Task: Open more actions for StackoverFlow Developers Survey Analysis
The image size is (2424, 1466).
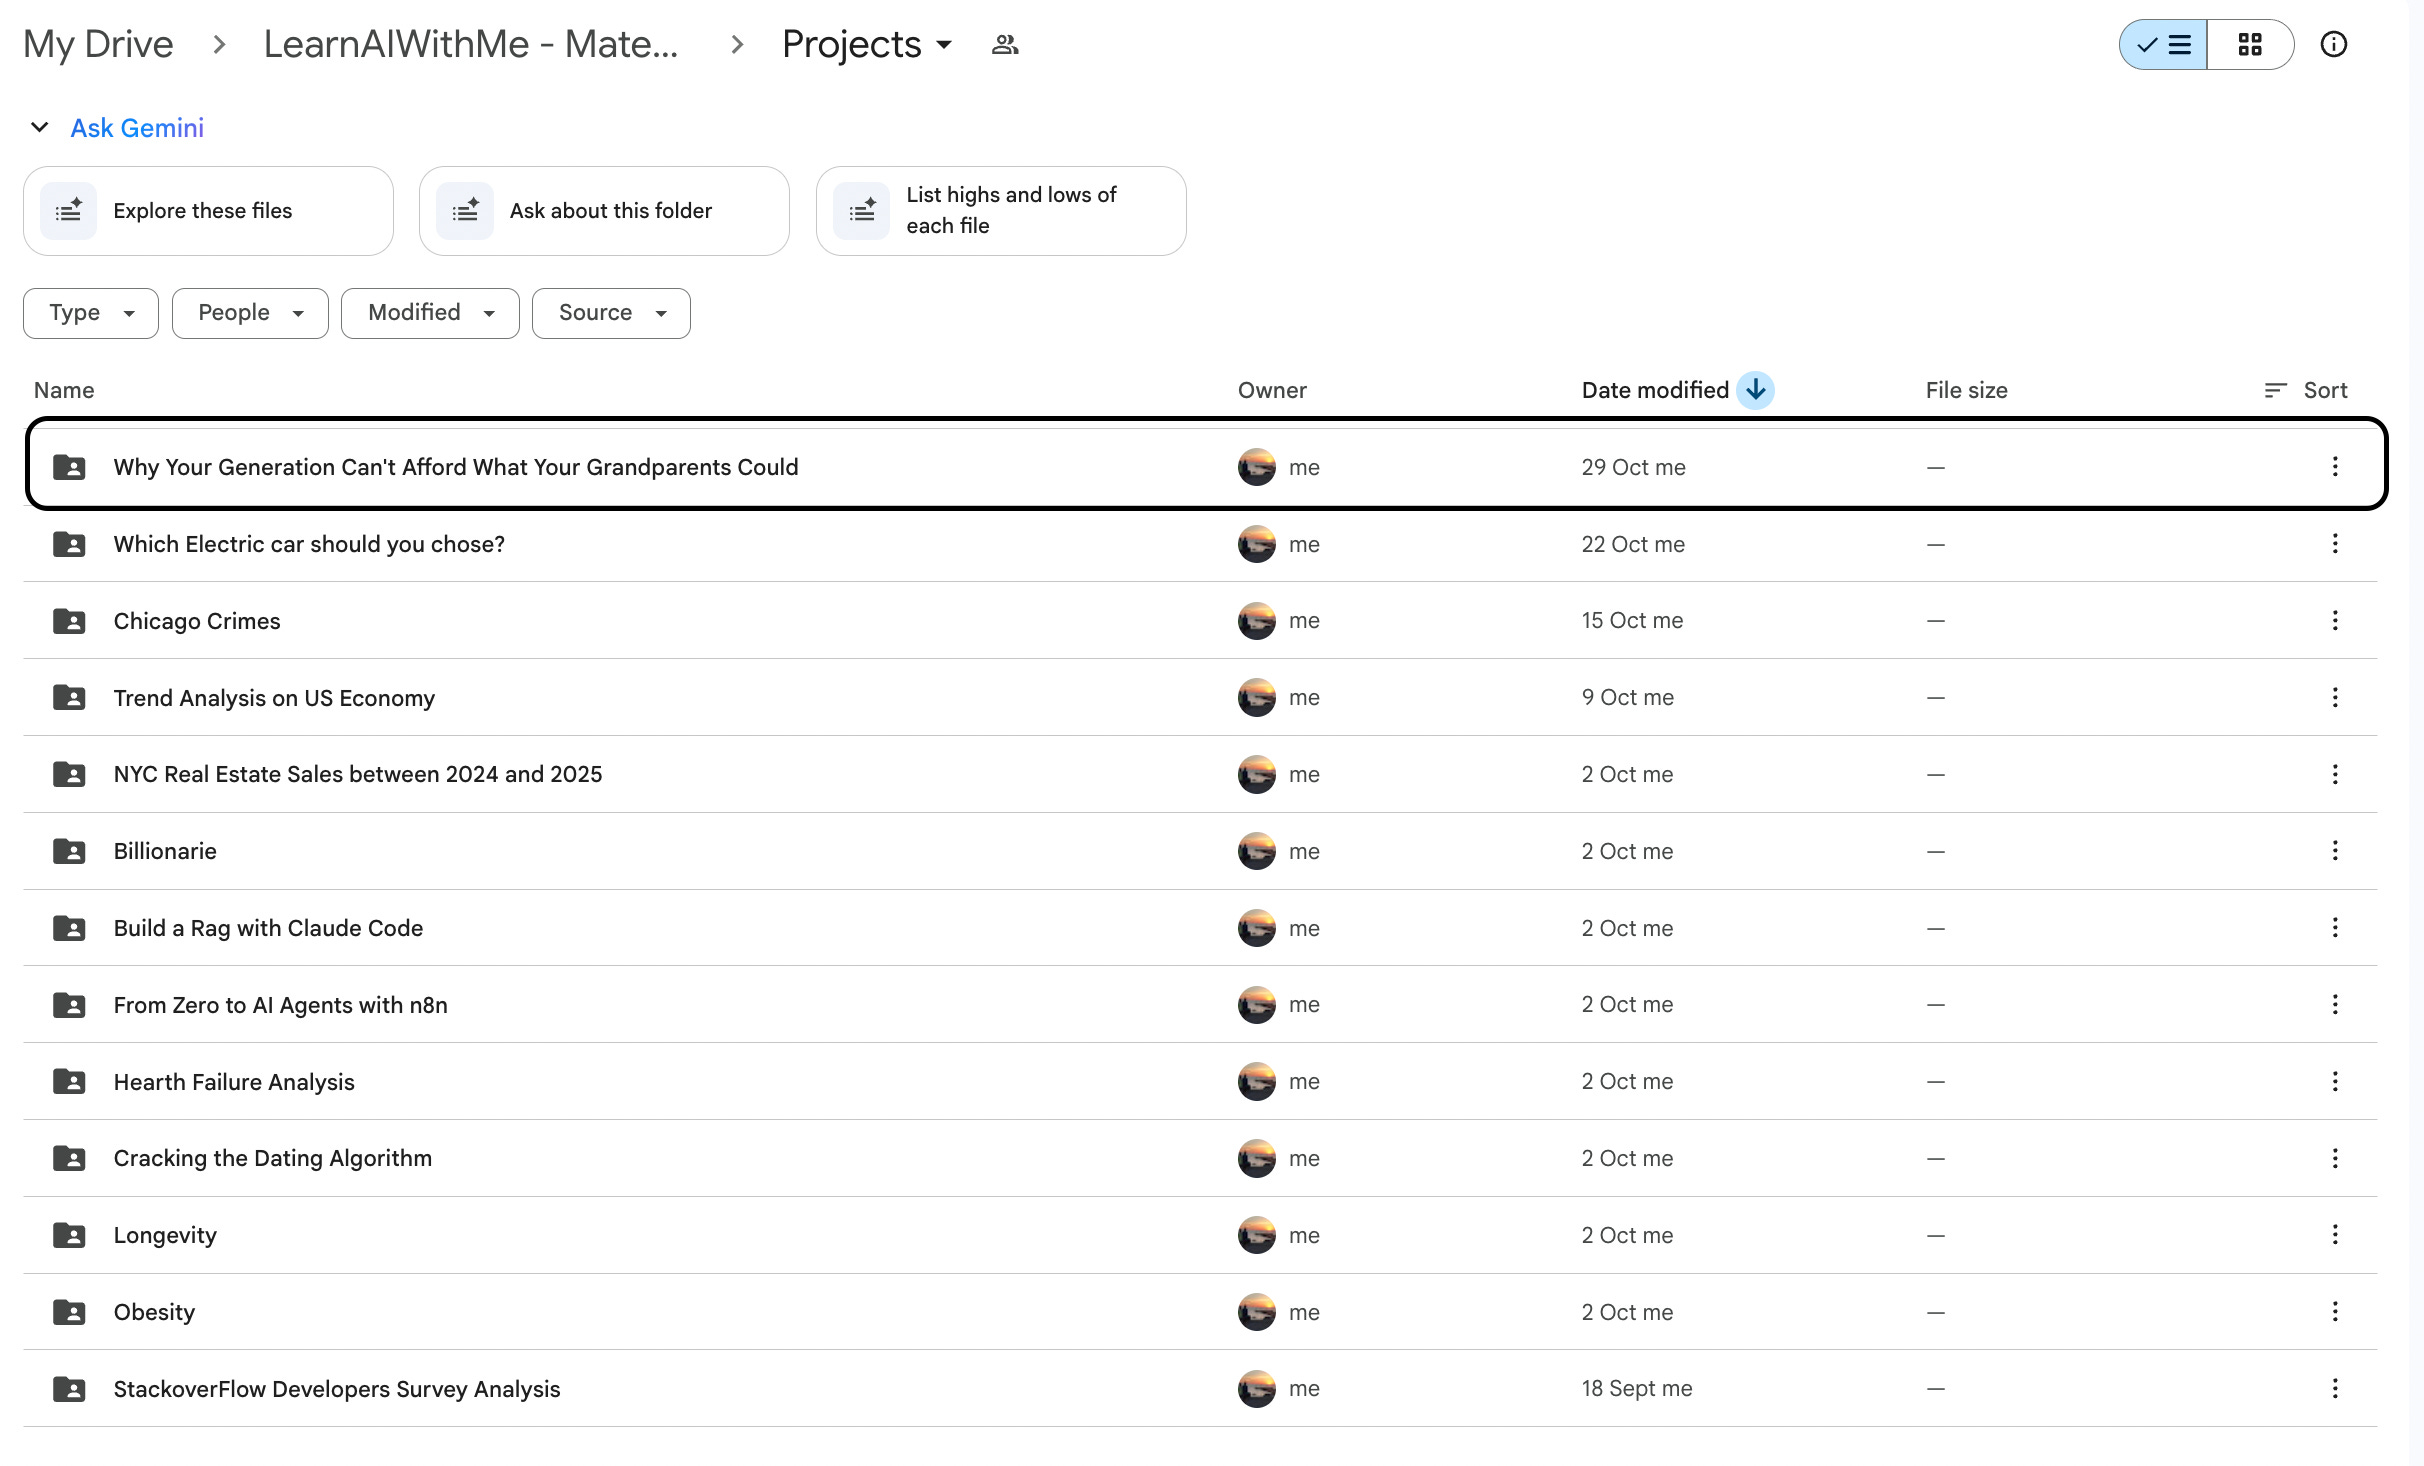Action: click(2335, 1388)
